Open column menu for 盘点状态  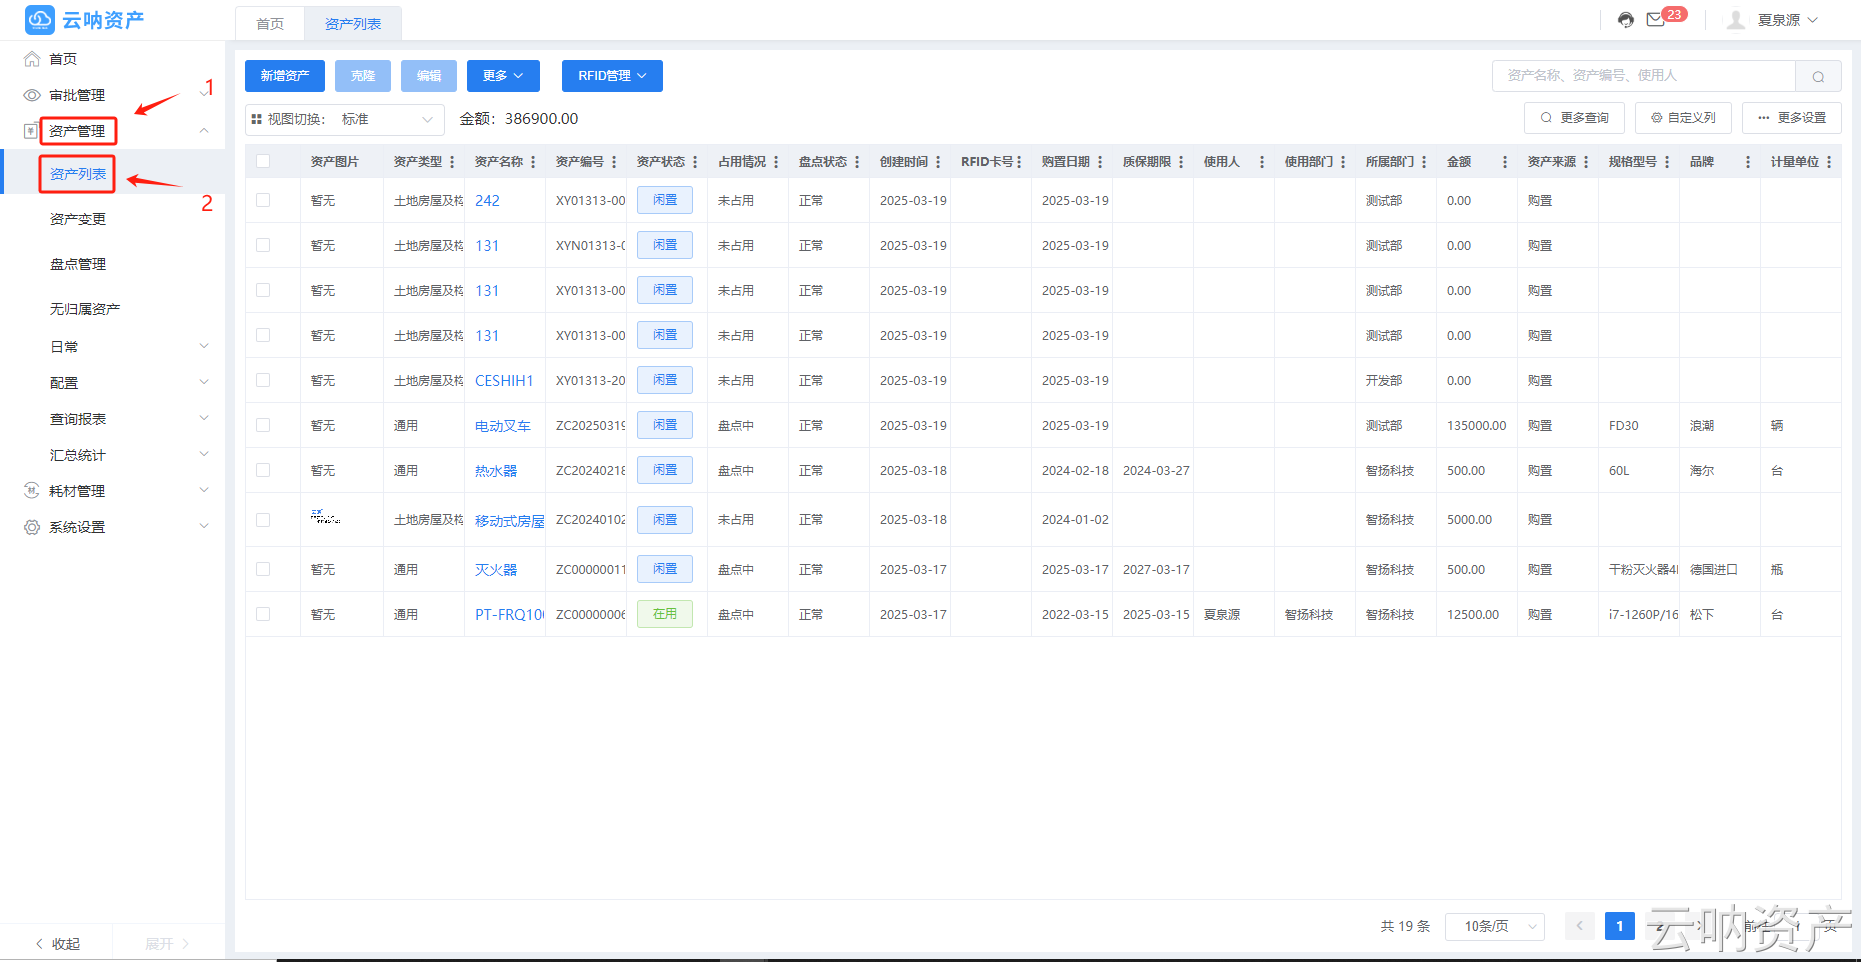point(857,162)
